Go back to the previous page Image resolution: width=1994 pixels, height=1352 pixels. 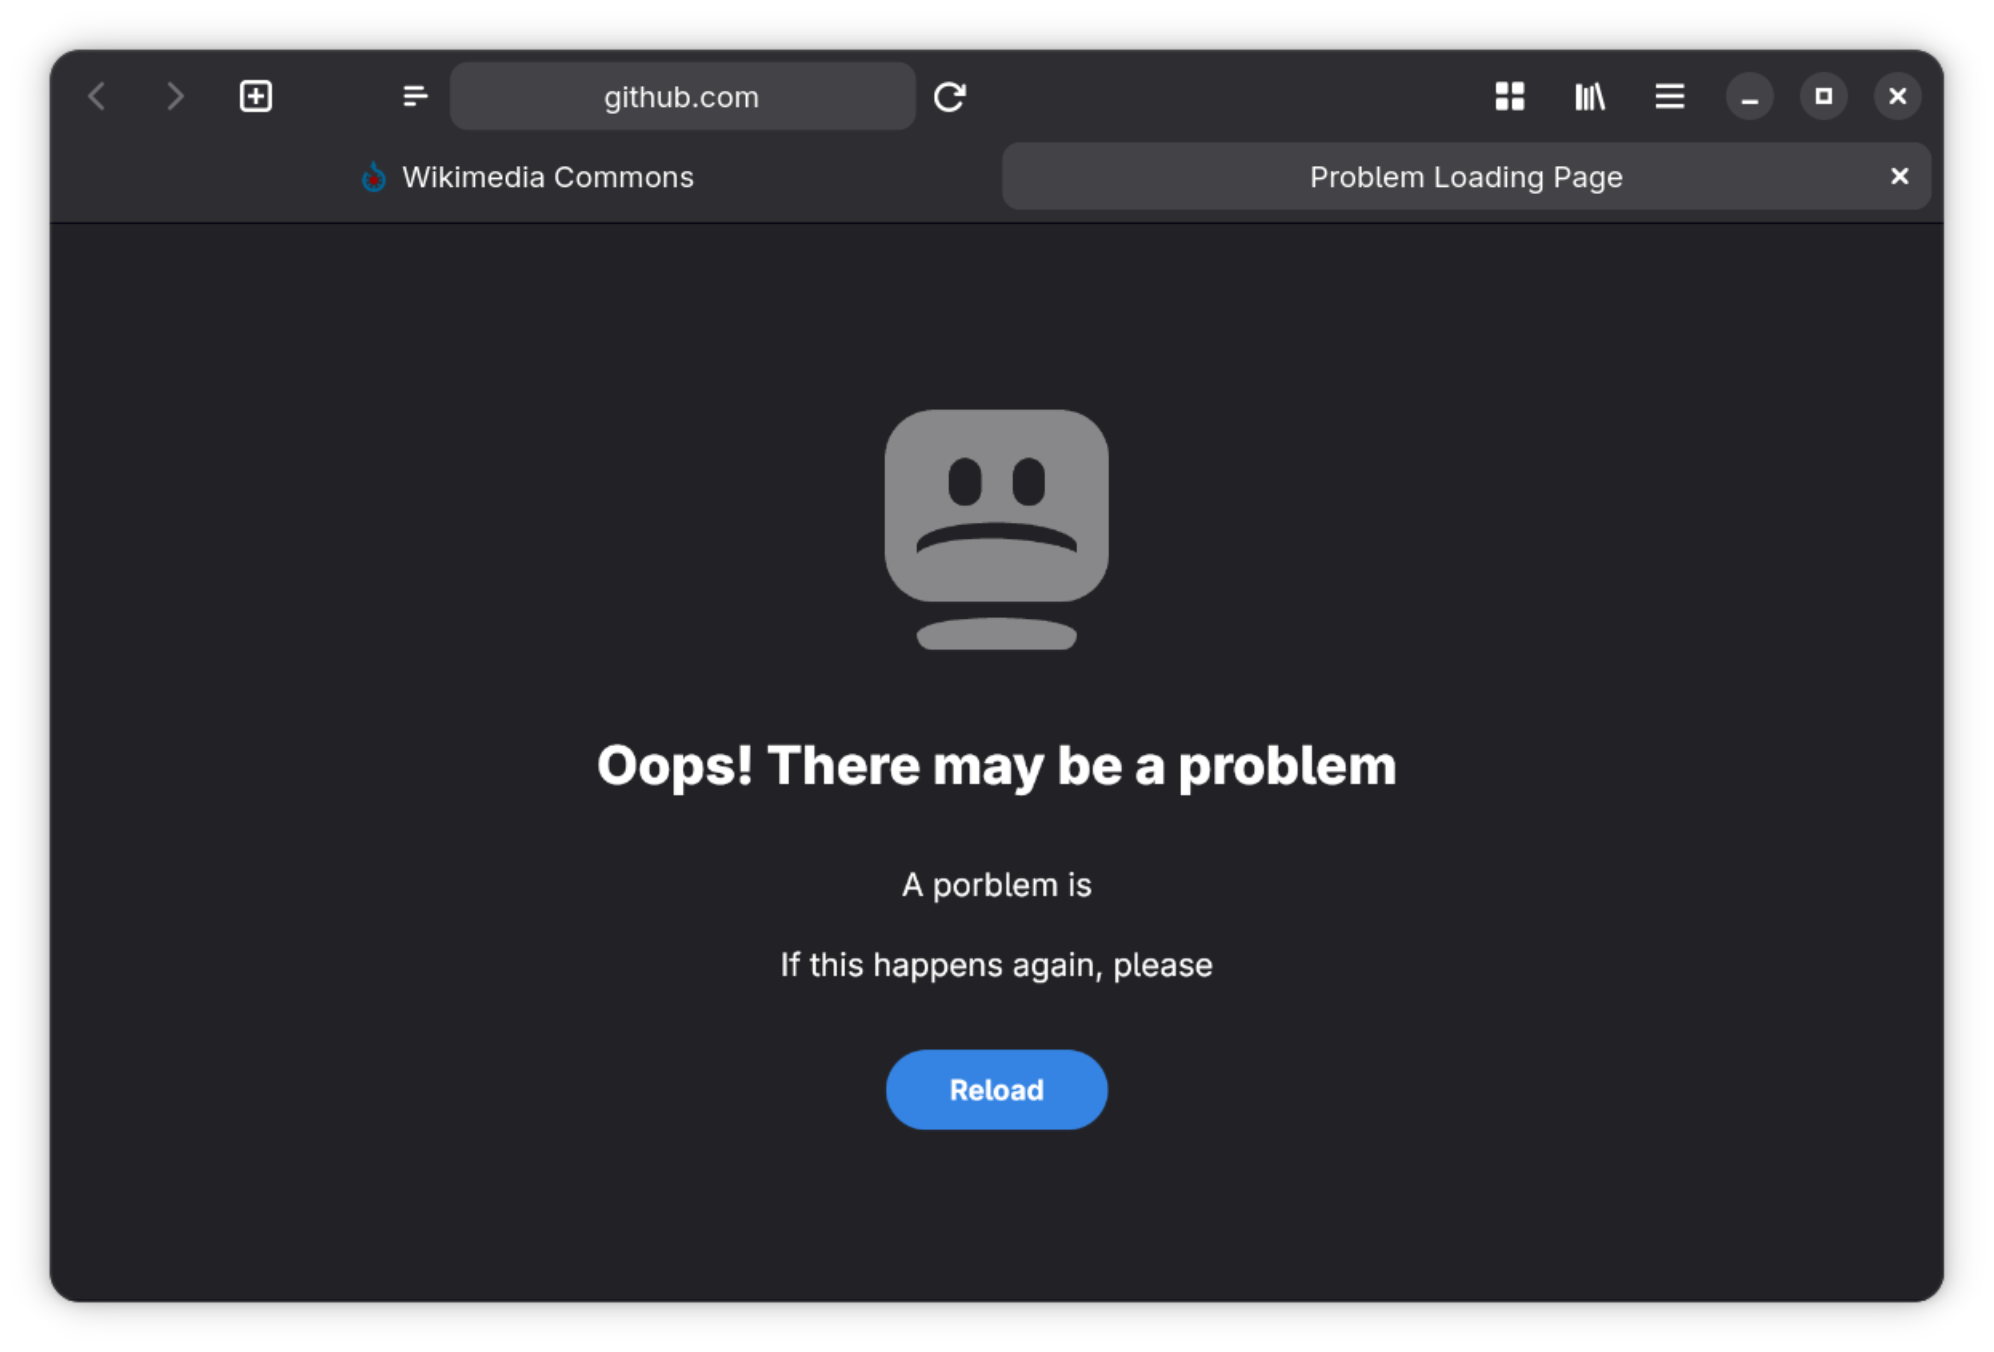pos(97,97)
